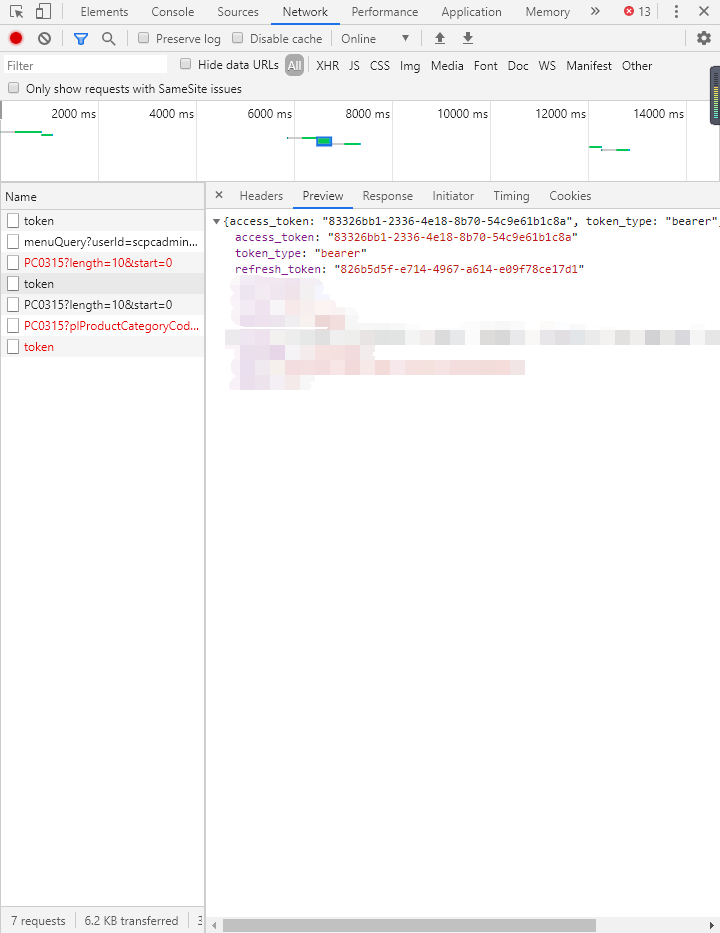Filter requests by All types
Screen dimensions: 720x933
295,65
